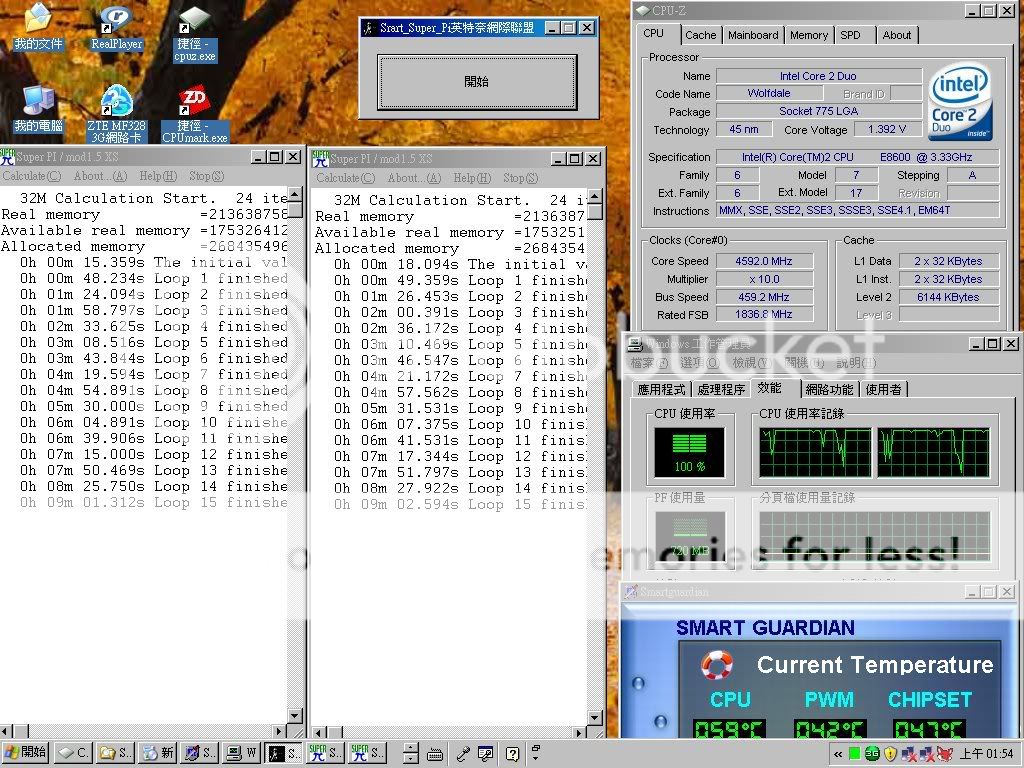Screen dimensions: 1024x768
Task: Switch to the Mainboard tab in CPU-Z
Action: [752, 35]
